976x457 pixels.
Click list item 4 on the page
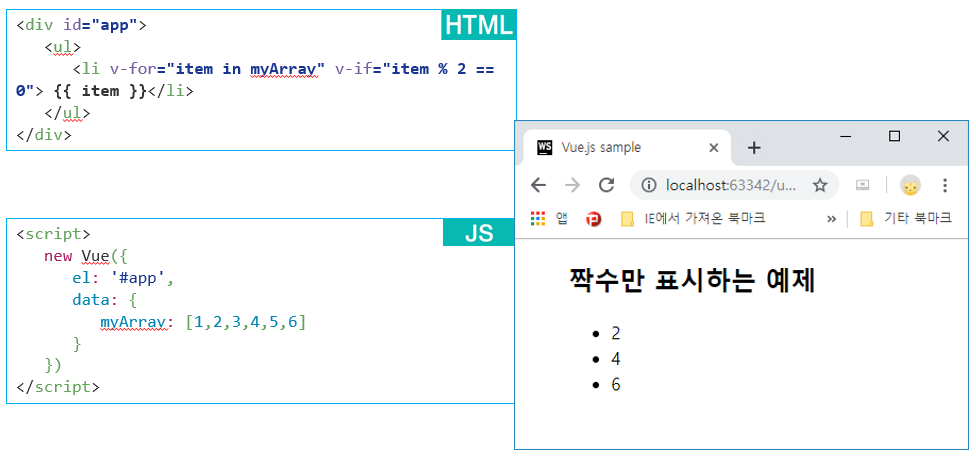[x=616, y=359]
